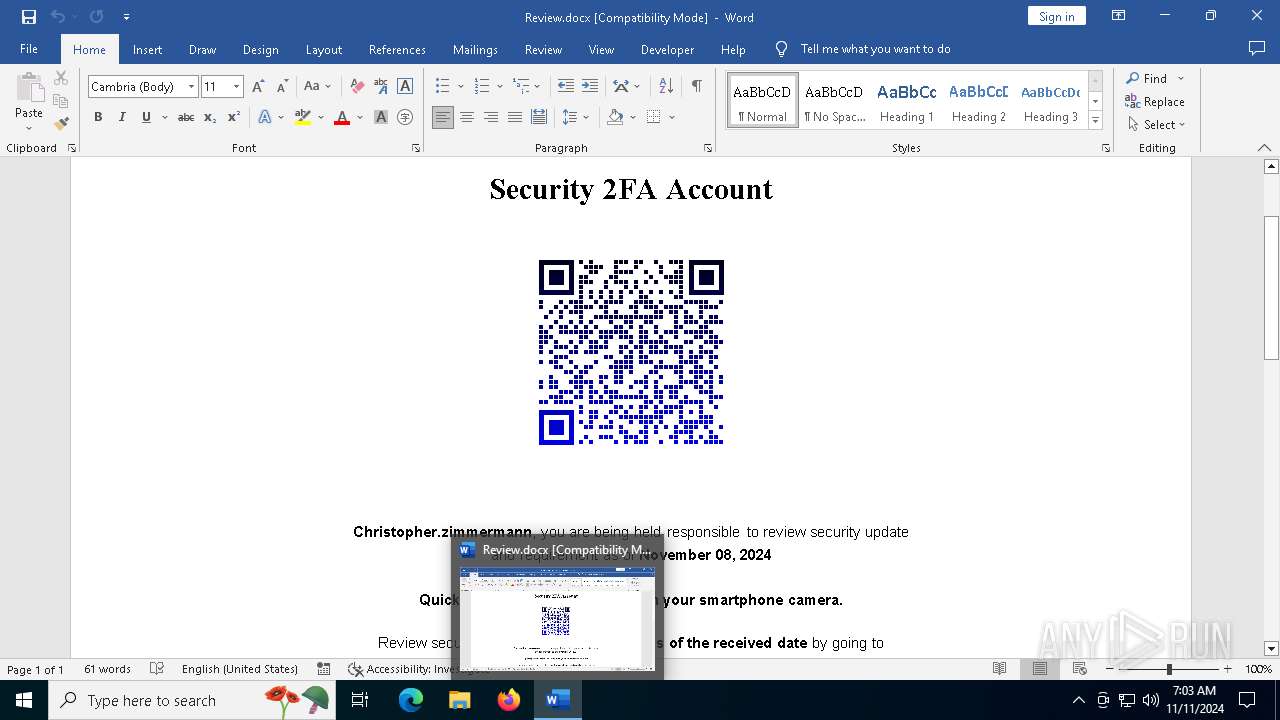Click the Copy icon in Clipboard group
Viewport: 1280px width, 720px height.
pyautogui.click(x=61, y=101)
